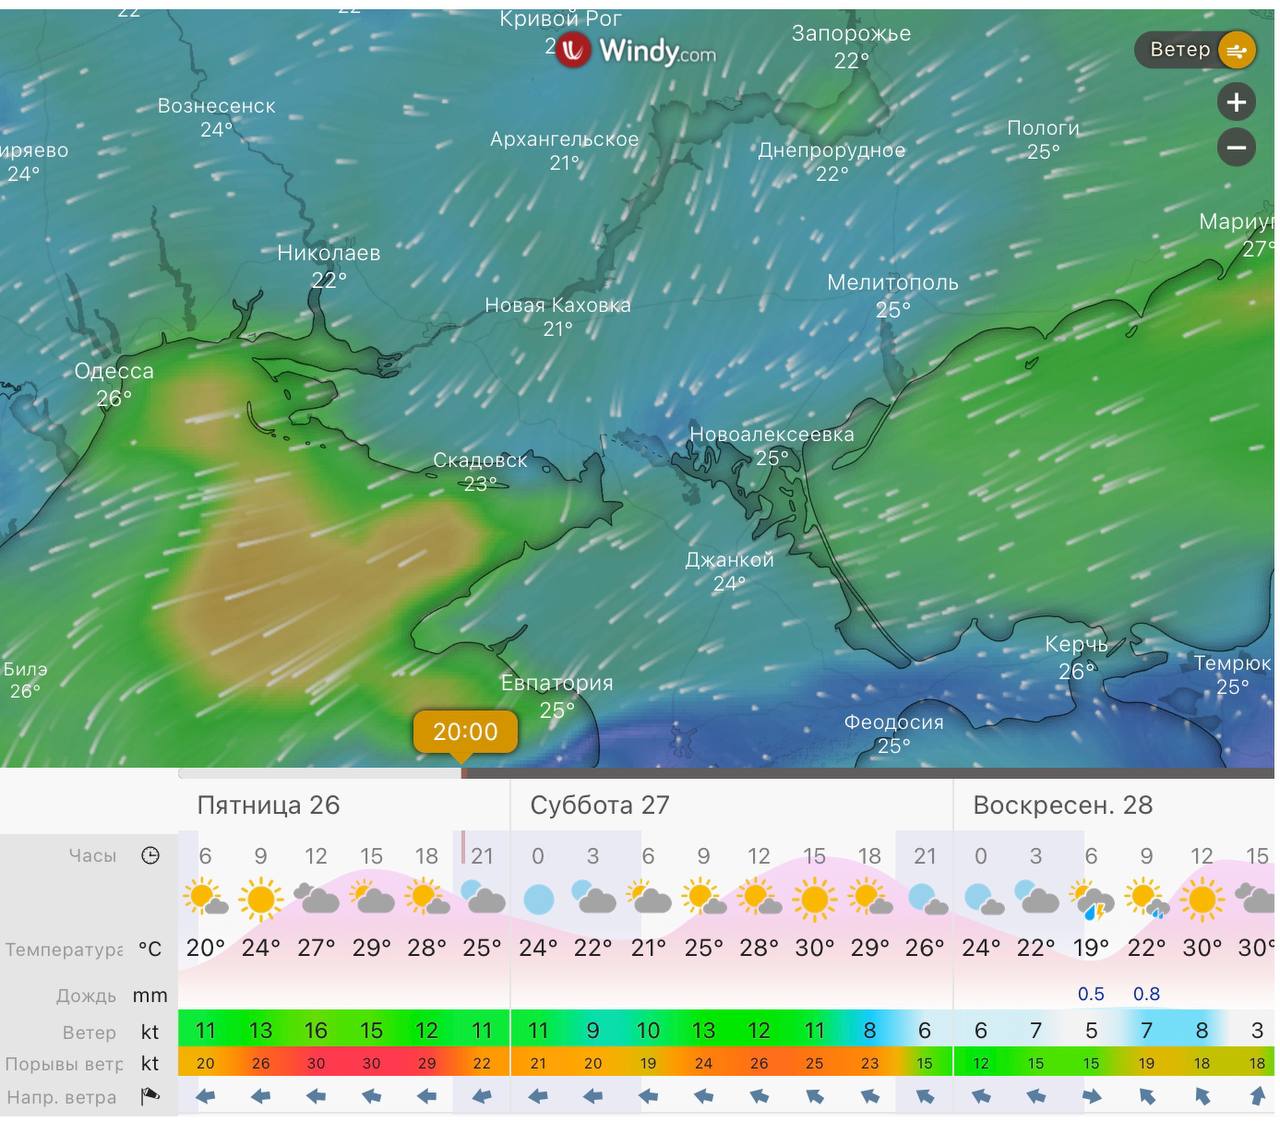Click the Феодосия city label
This screenshot has width=1280, height=1134.
click(x=893, y=722)
